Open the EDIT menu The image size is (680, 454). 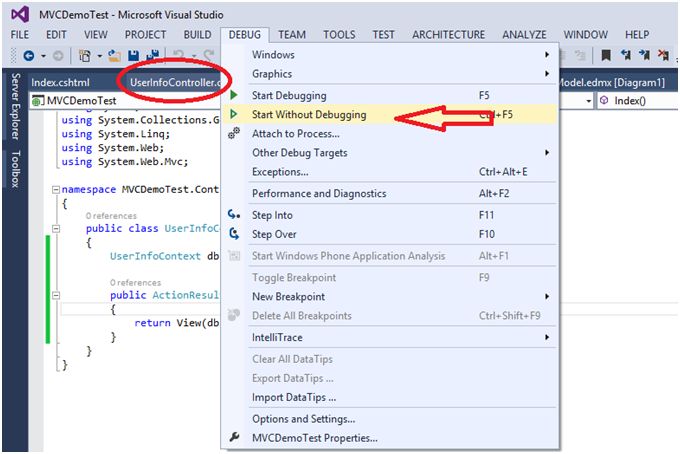[56, 35]
